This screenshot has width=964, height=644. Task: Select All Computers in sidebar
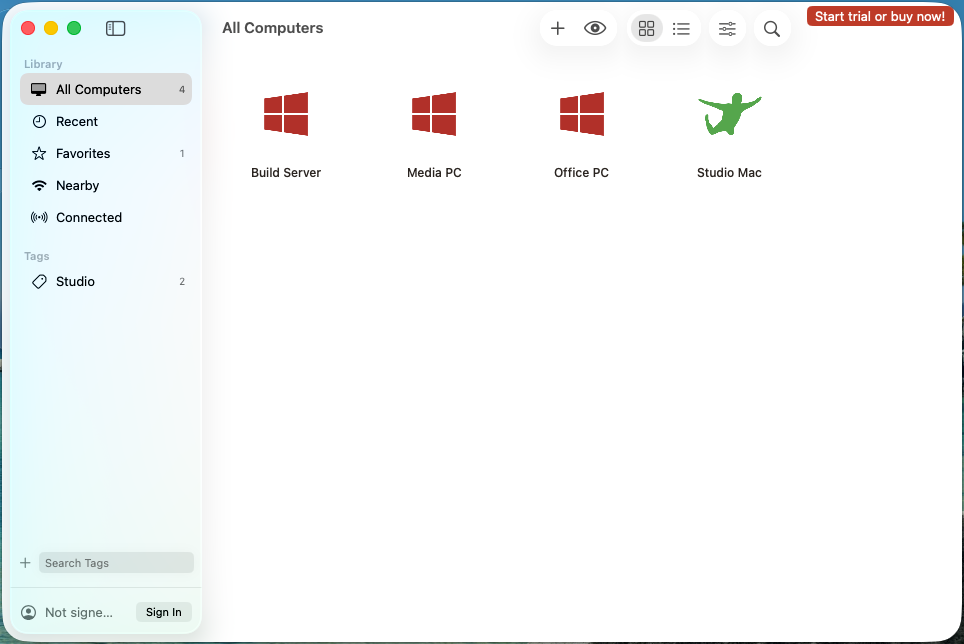[106, 90]
